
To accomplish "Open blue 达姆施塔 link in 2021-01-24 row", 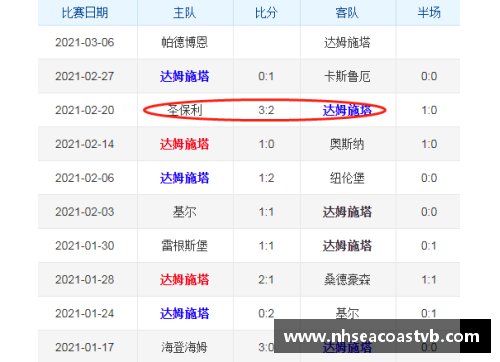I will coord(184,313).
